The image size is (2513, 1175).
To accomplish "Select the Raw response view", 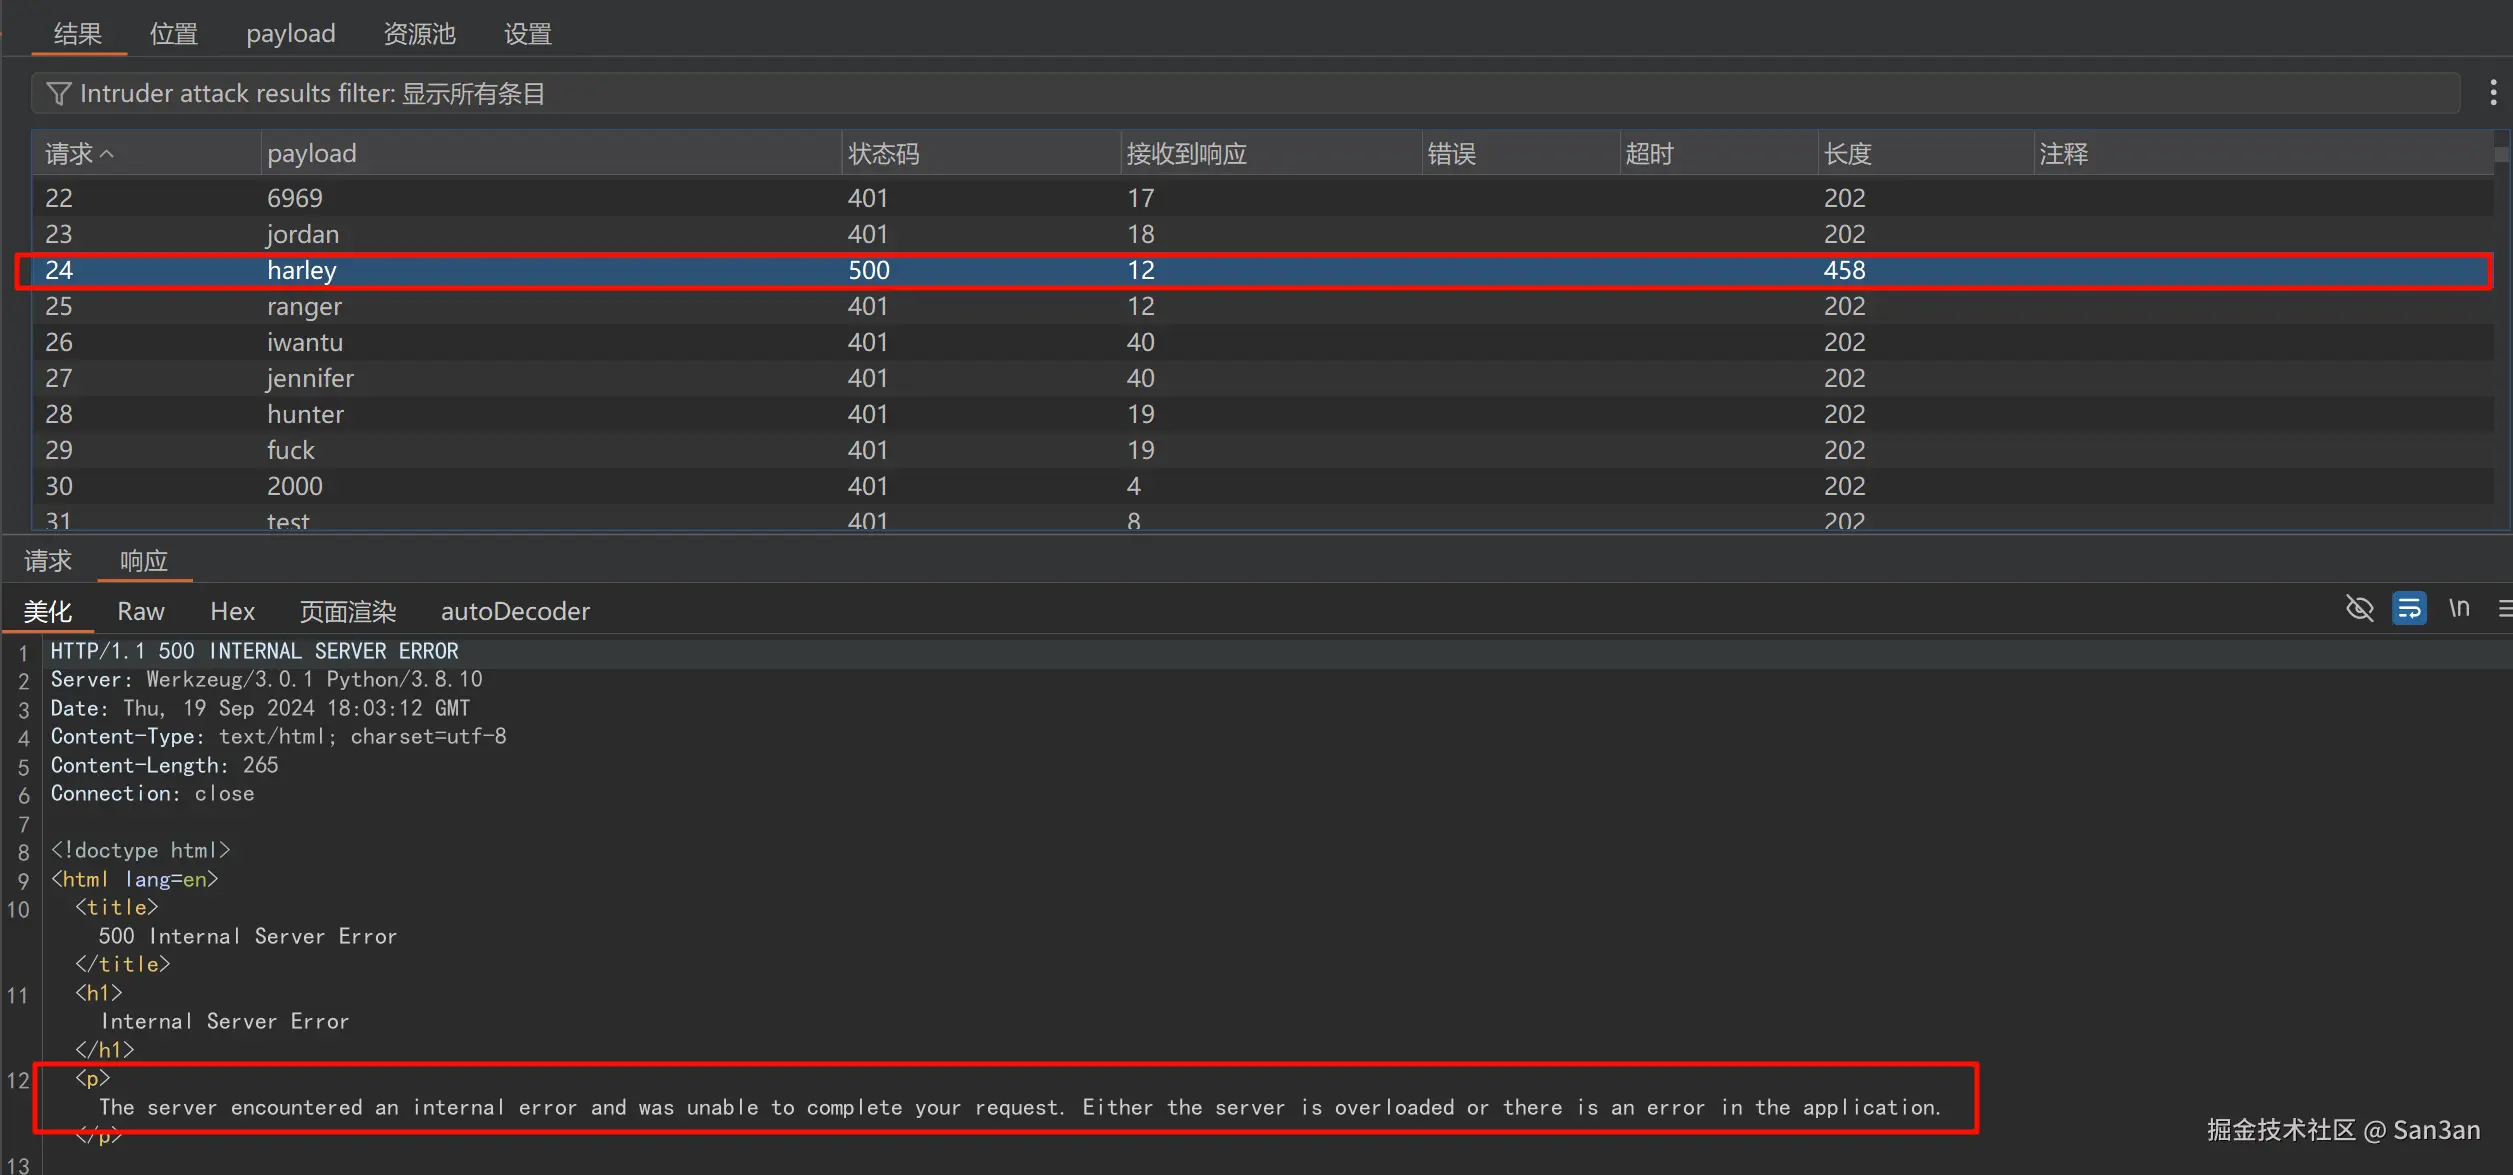I will pos(140,611).
